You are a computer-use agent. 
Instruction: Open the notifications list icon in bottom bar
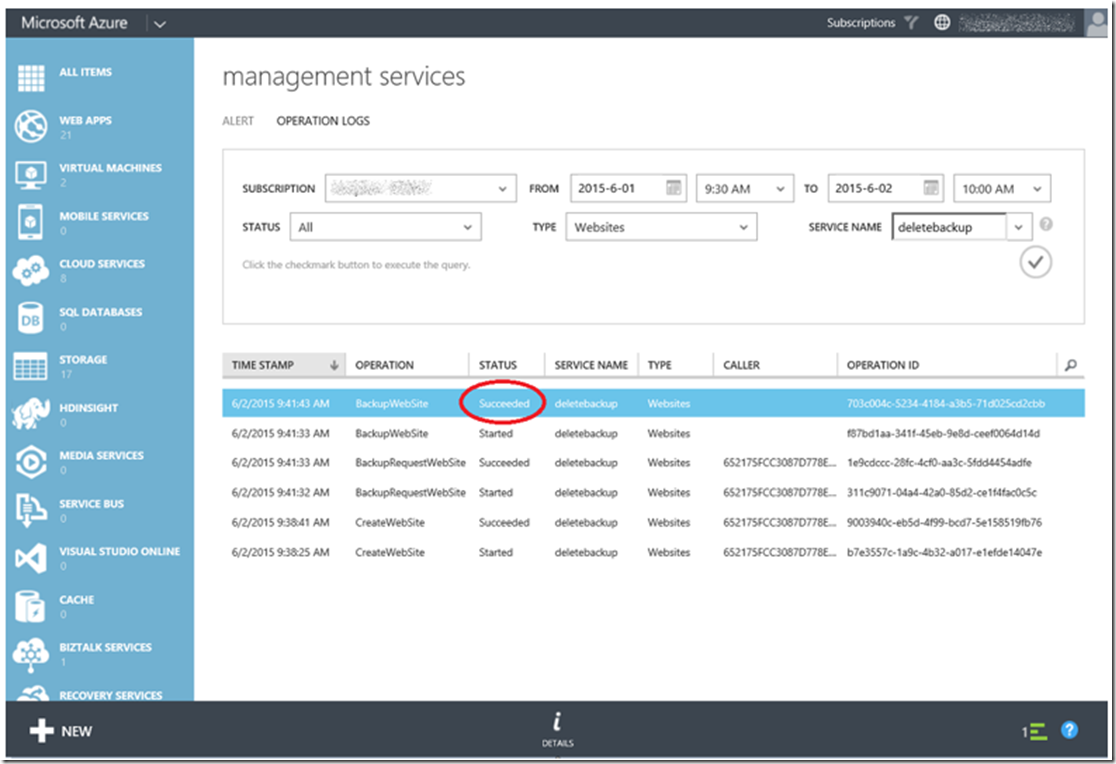1036,731
